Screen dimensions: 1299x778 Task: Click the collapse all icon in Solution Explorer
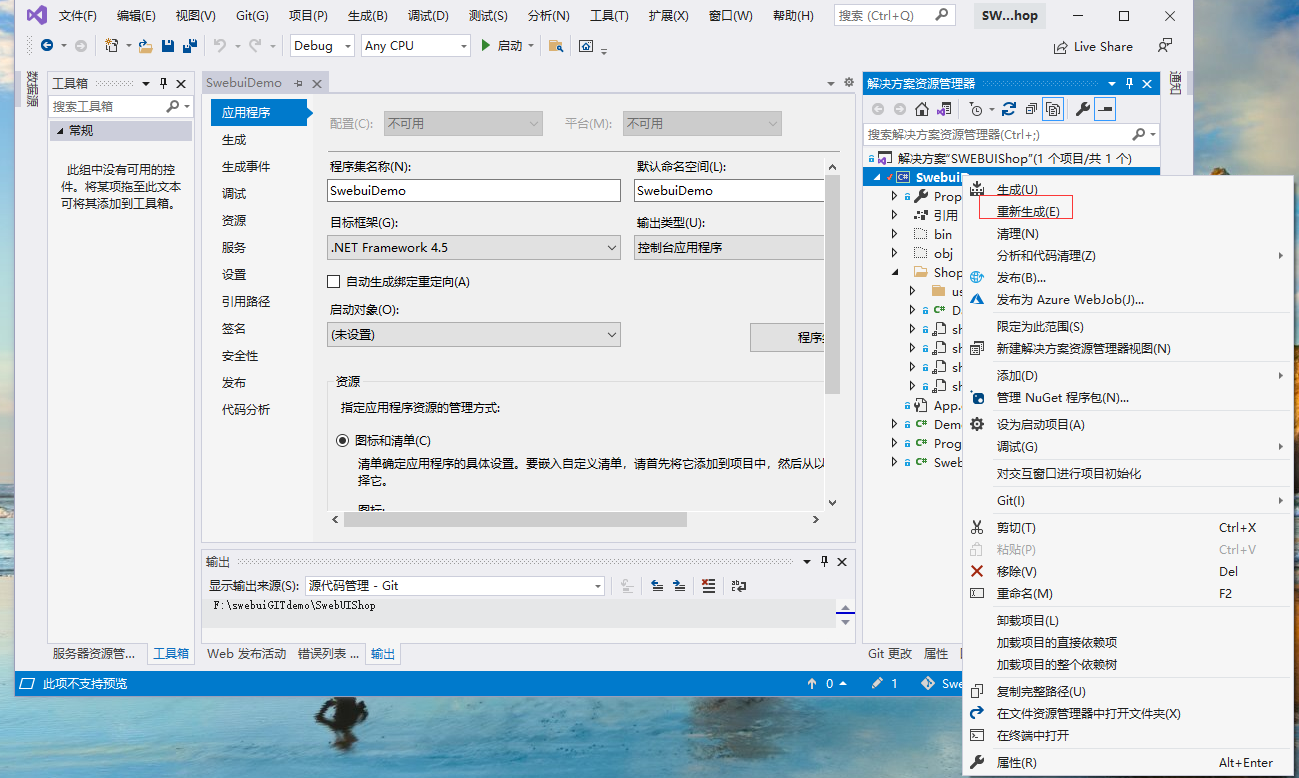pos(1031,109)
